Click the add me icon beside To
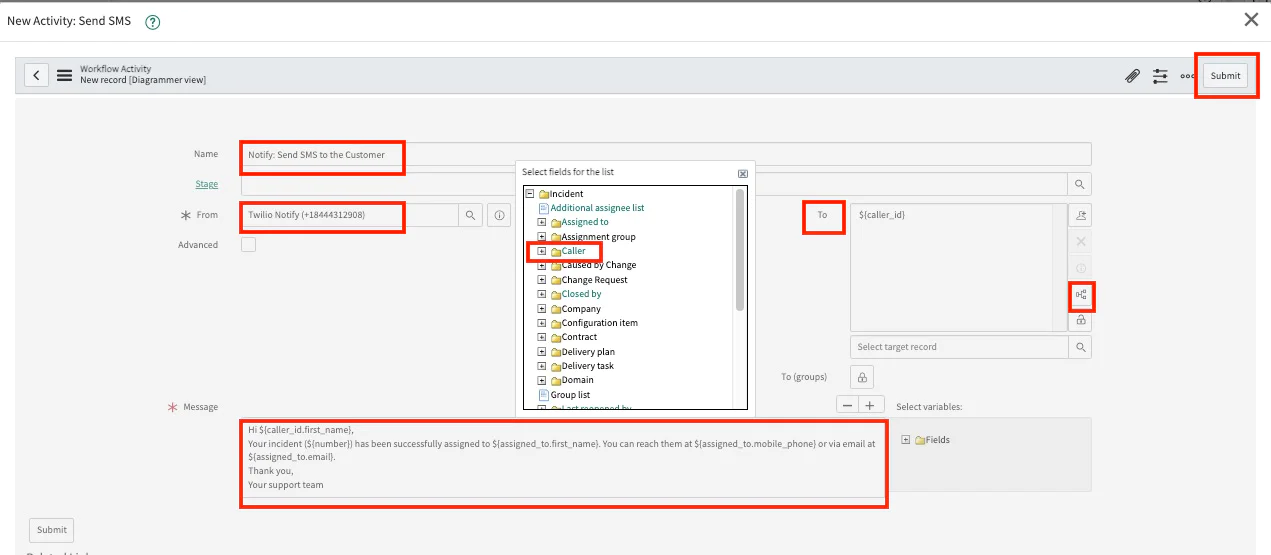This screenshot has height=555, width=1271. click(1080, 215)
